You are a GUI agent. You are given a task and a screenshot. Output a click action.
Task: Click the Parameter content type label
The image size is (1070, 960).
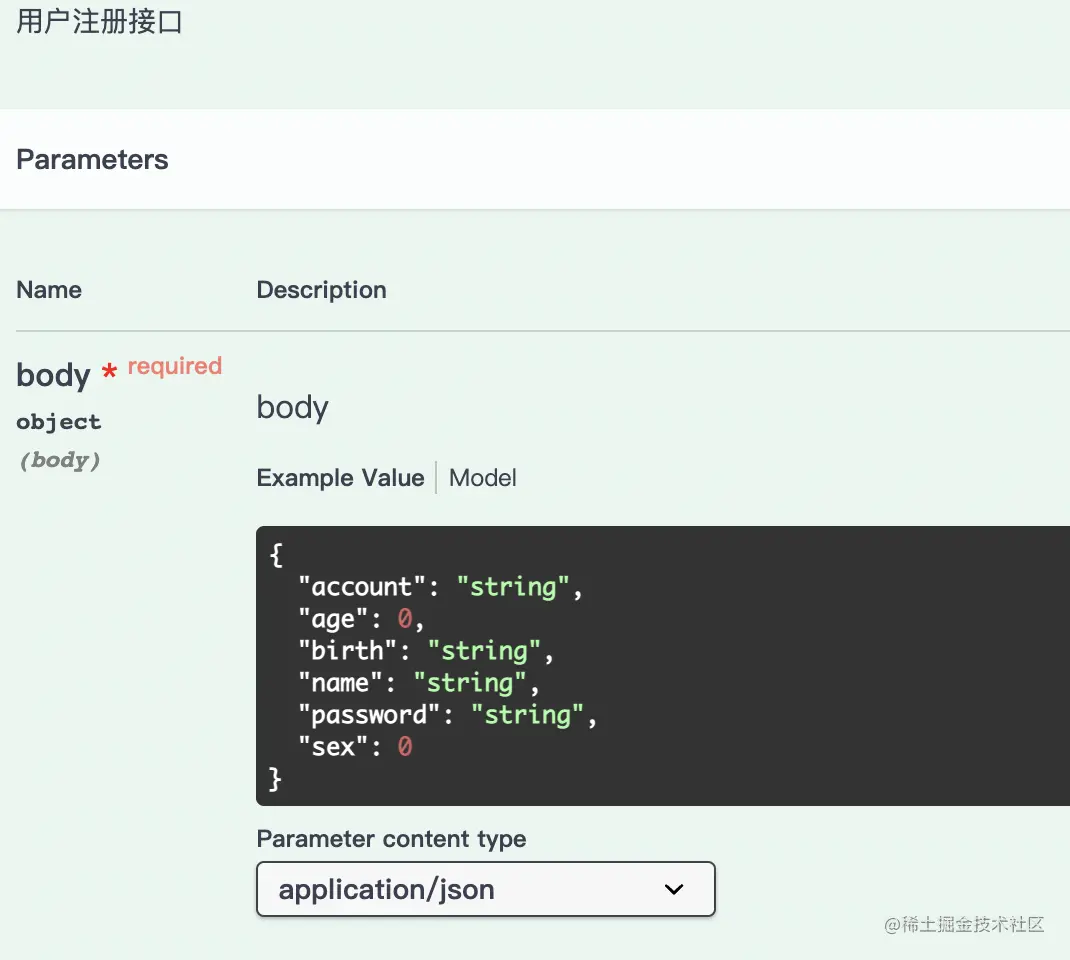391,839
